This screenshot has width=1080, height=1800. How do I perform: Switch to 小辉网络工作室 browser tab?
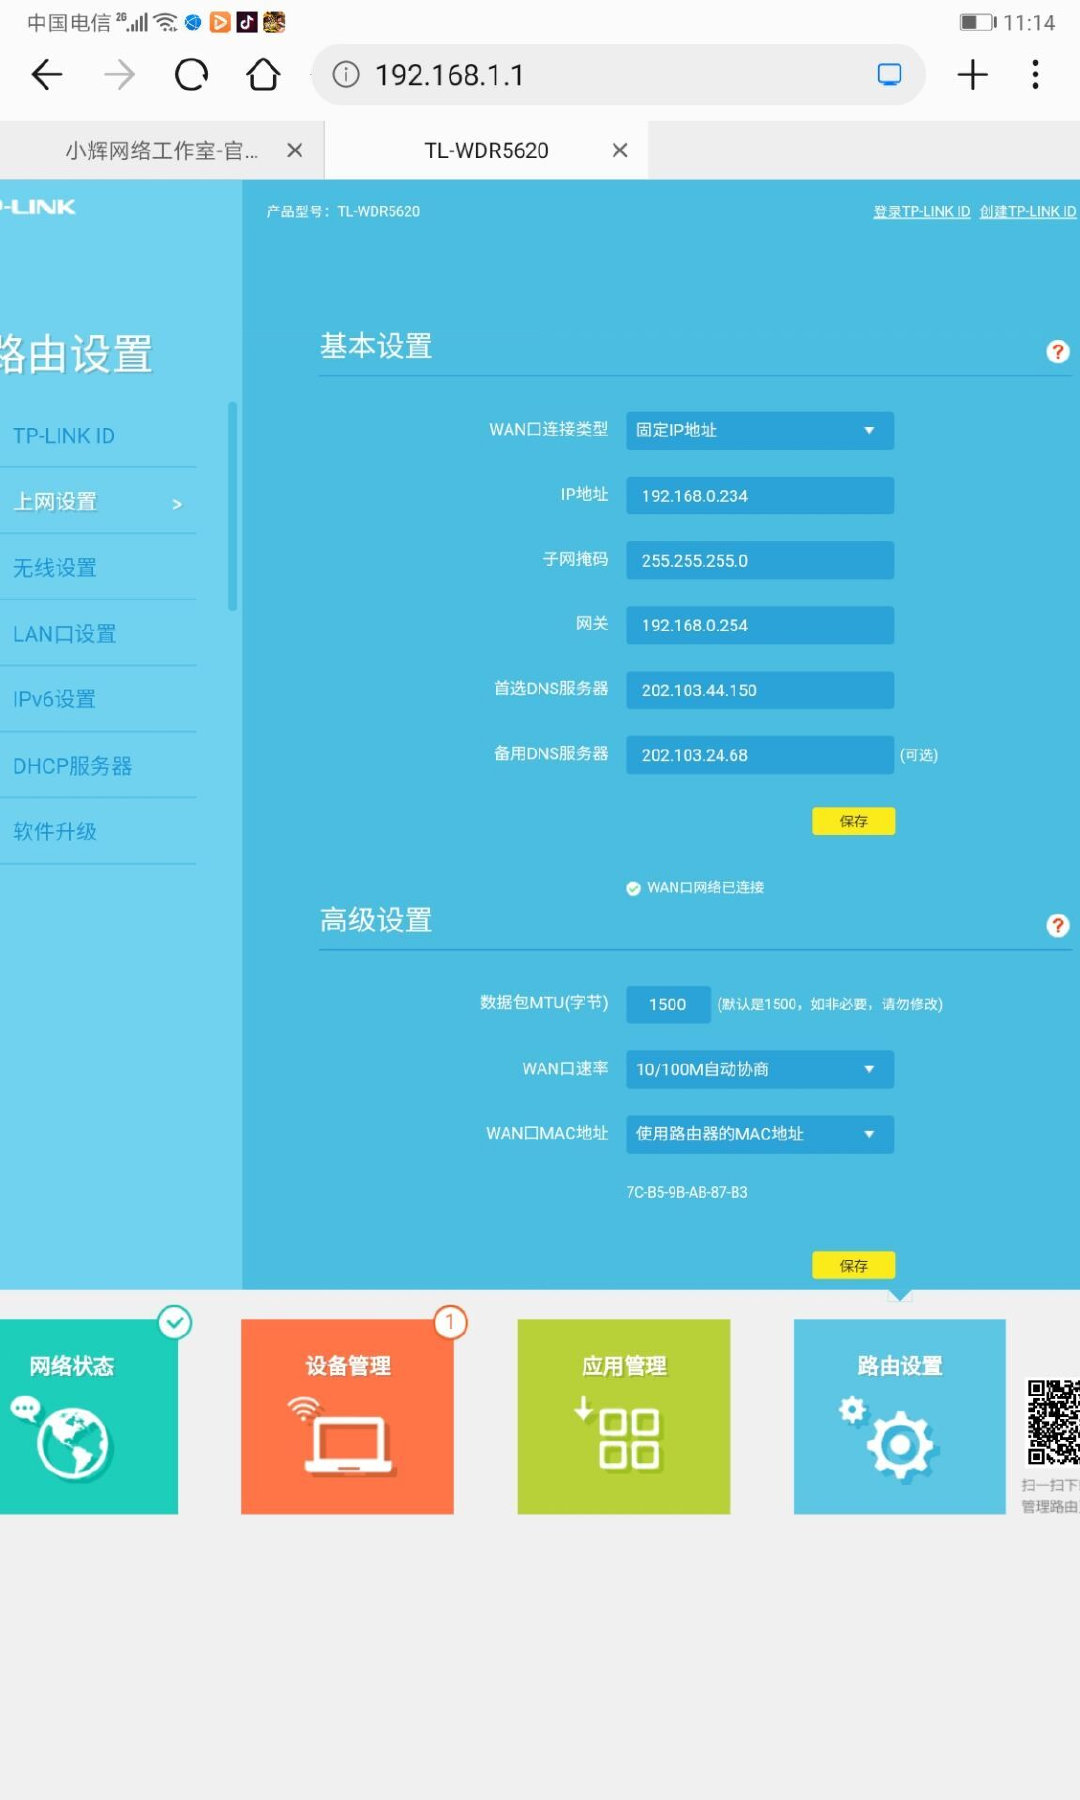tap(162, 150)
